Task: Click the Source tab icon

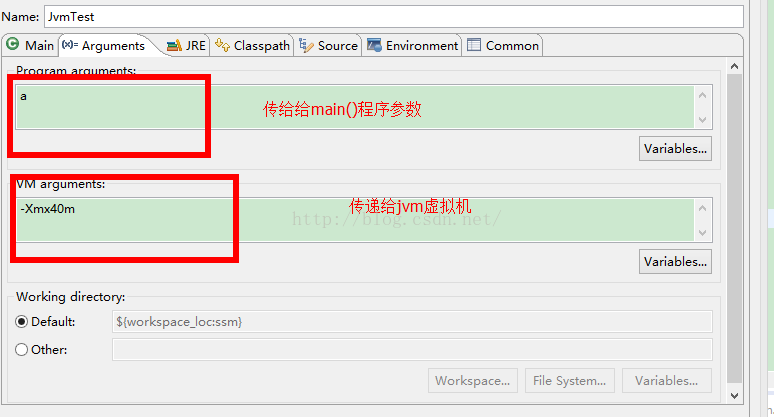Action: point(307,45)
